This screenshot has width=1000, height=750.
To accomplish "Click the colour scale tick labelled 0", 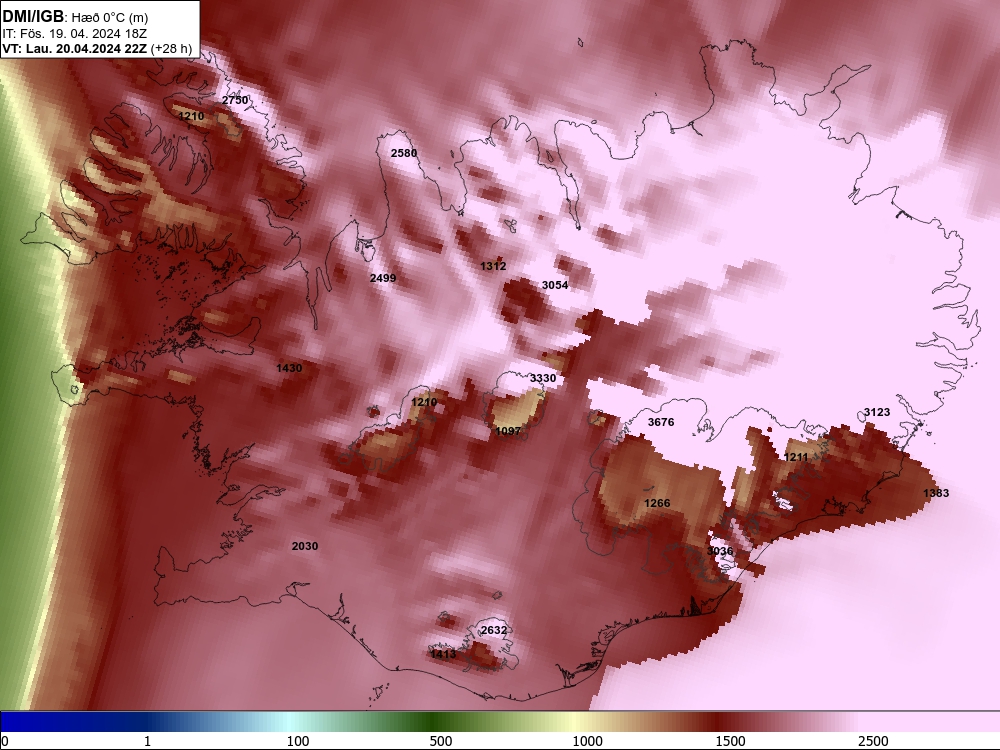I will pyautogui.click(x=6, y=741).
